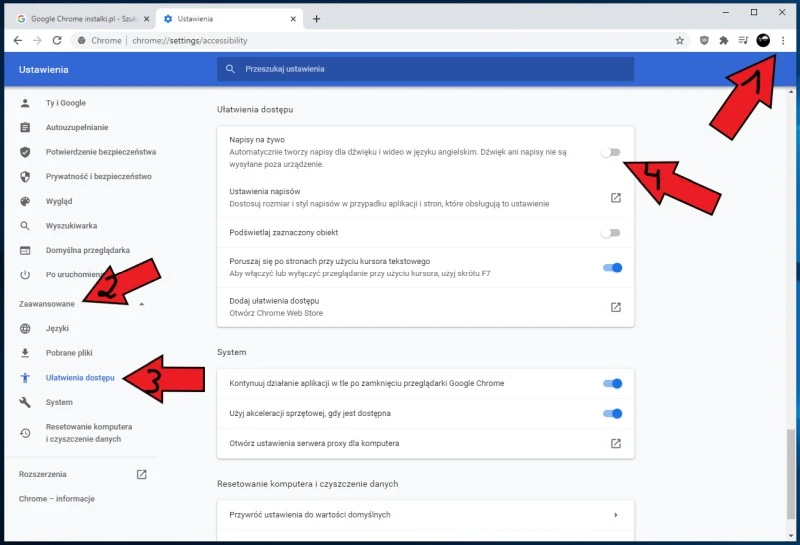Select Ułatwienia dostępu in sidebar

point(80,377)
